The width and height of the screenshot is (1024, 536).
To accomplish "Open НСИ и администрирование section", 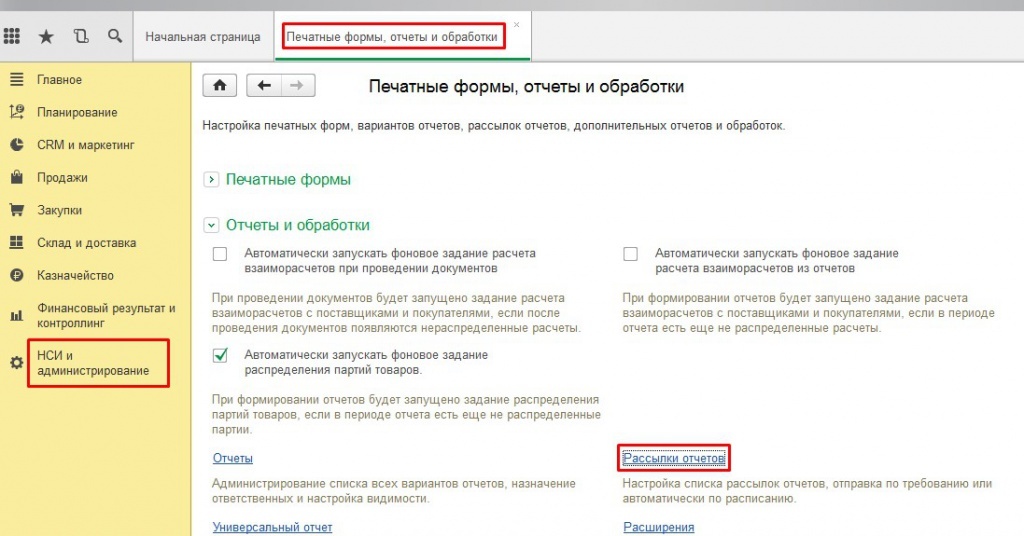I will 93,363.
